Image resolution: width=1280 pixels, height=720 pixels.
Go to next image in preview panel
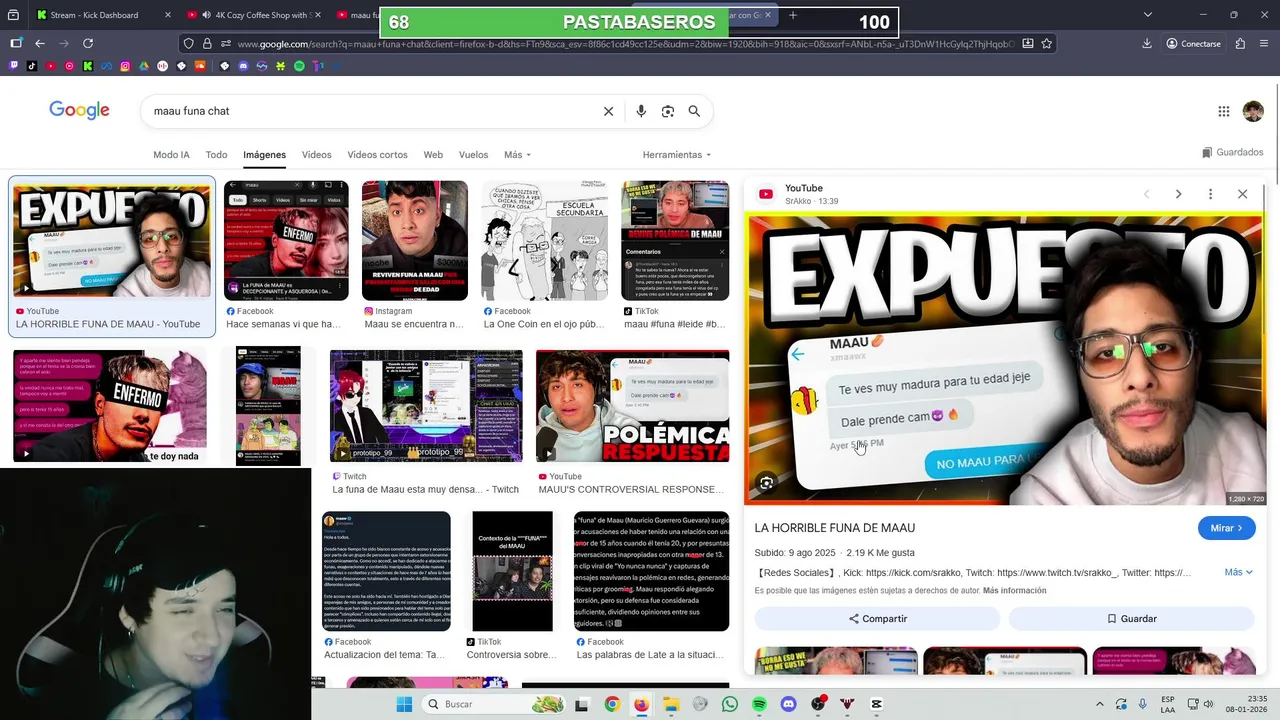click(1178, 194)
